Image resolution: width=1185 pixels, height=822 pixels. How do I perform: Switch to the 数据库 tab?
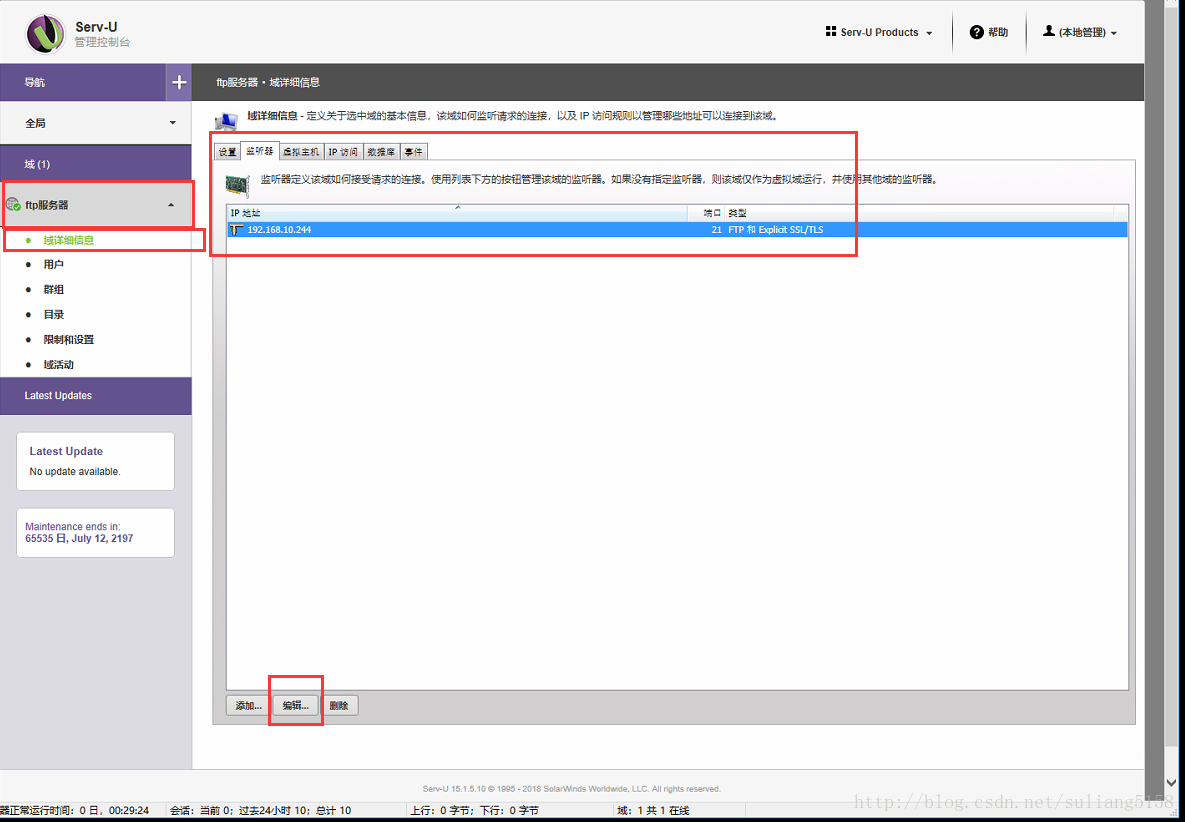click(382, 152)
